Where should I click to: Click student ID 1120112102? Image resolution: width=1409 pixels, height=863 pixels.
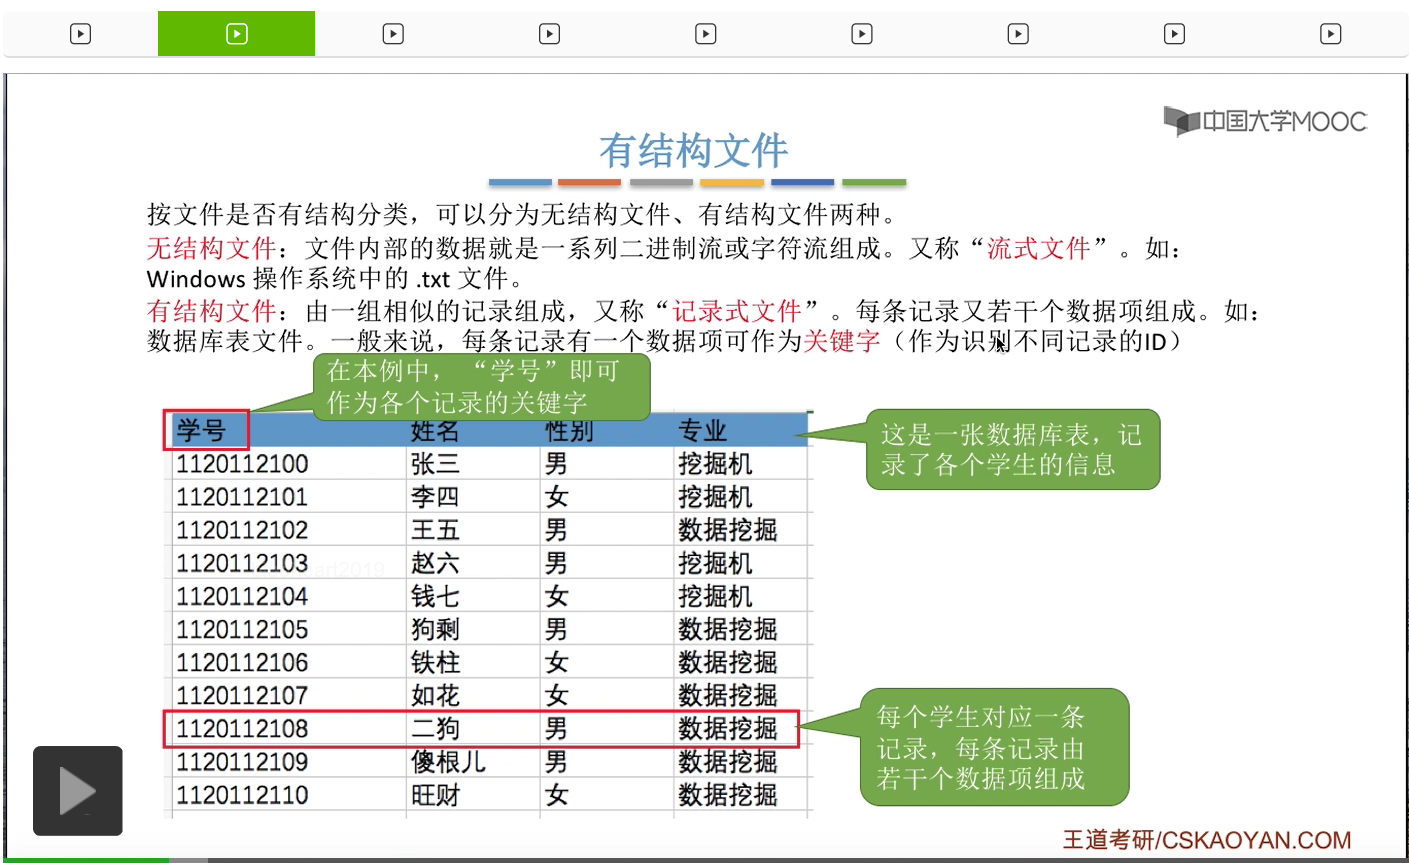(242, 530)
